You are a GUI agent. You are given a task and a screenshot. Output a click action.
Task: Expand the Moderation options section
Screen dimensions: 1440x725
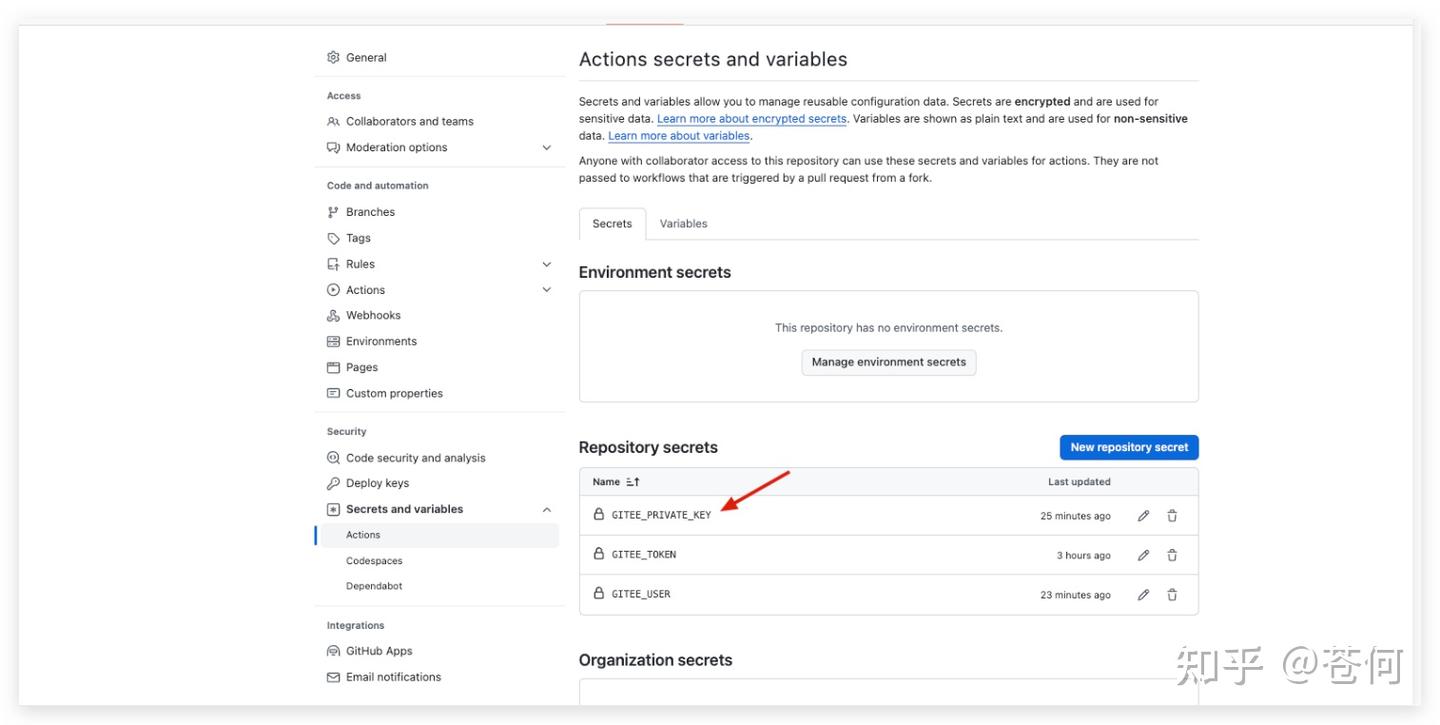tap(546, 148)
